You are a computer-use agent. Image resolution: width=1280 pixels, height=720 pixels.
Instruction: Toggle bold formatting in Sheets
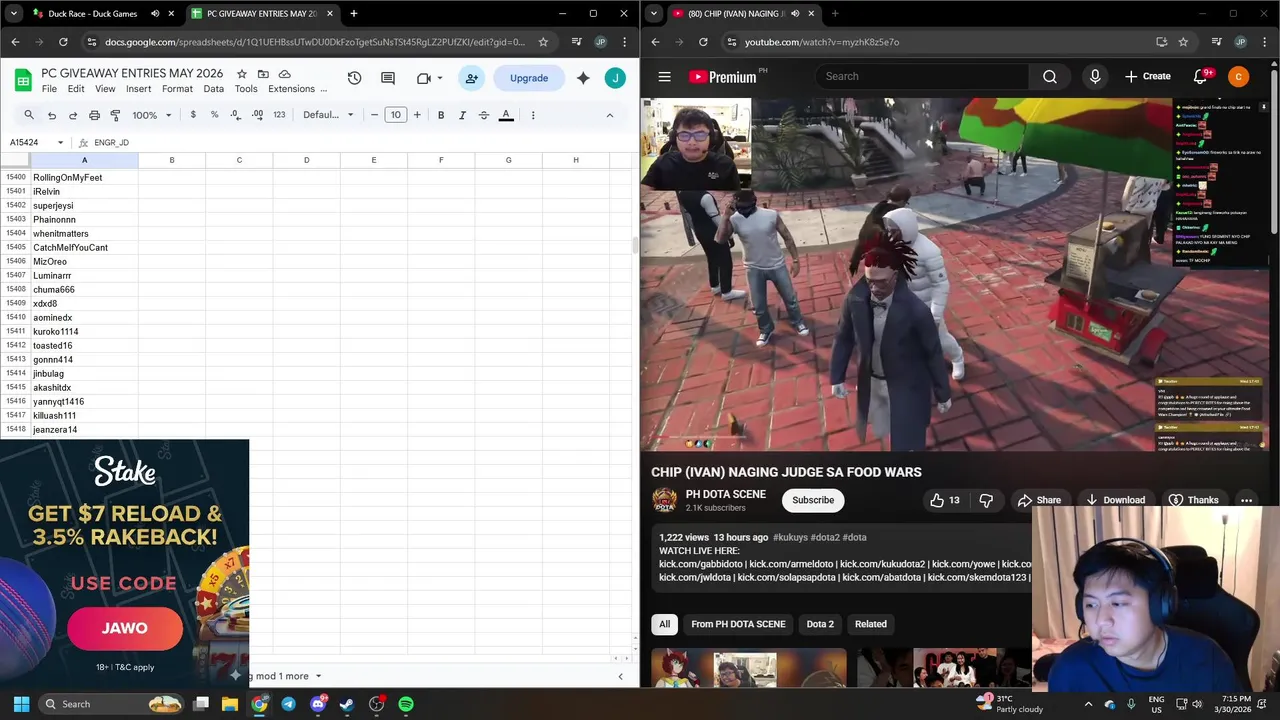click(441, 115)
